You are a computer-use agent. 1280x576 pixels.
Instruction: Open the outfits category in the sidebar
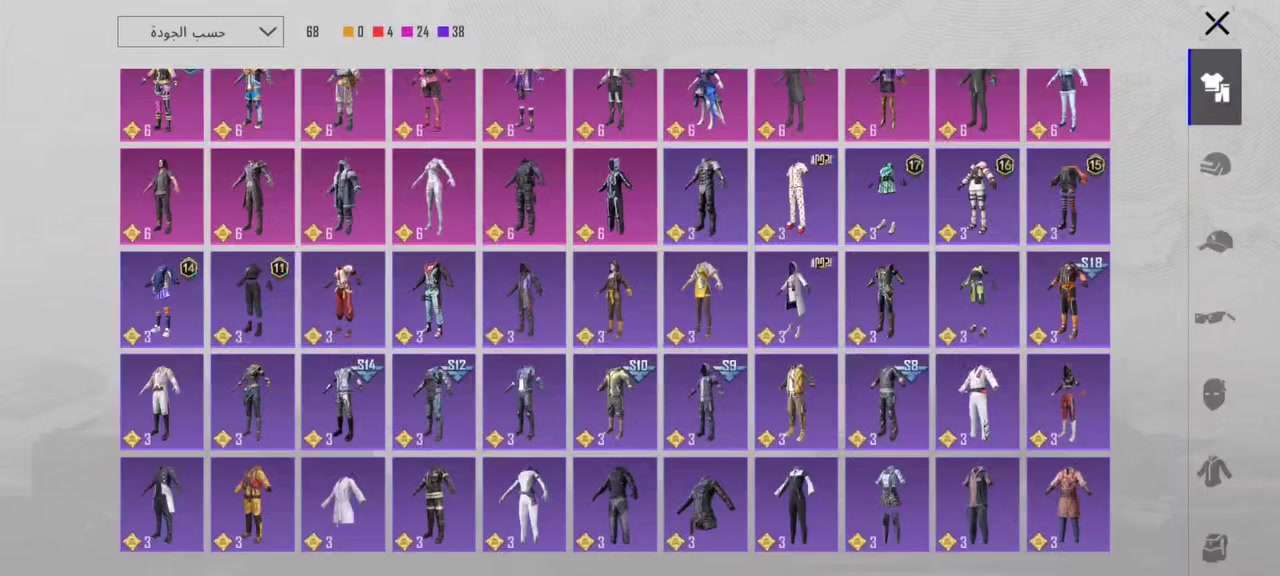coord(1215,88)
